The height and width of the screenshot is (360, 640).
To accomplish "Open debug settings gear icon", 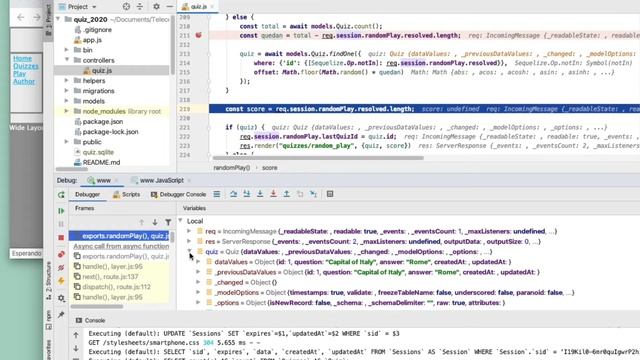I will (x=61, y=298).
